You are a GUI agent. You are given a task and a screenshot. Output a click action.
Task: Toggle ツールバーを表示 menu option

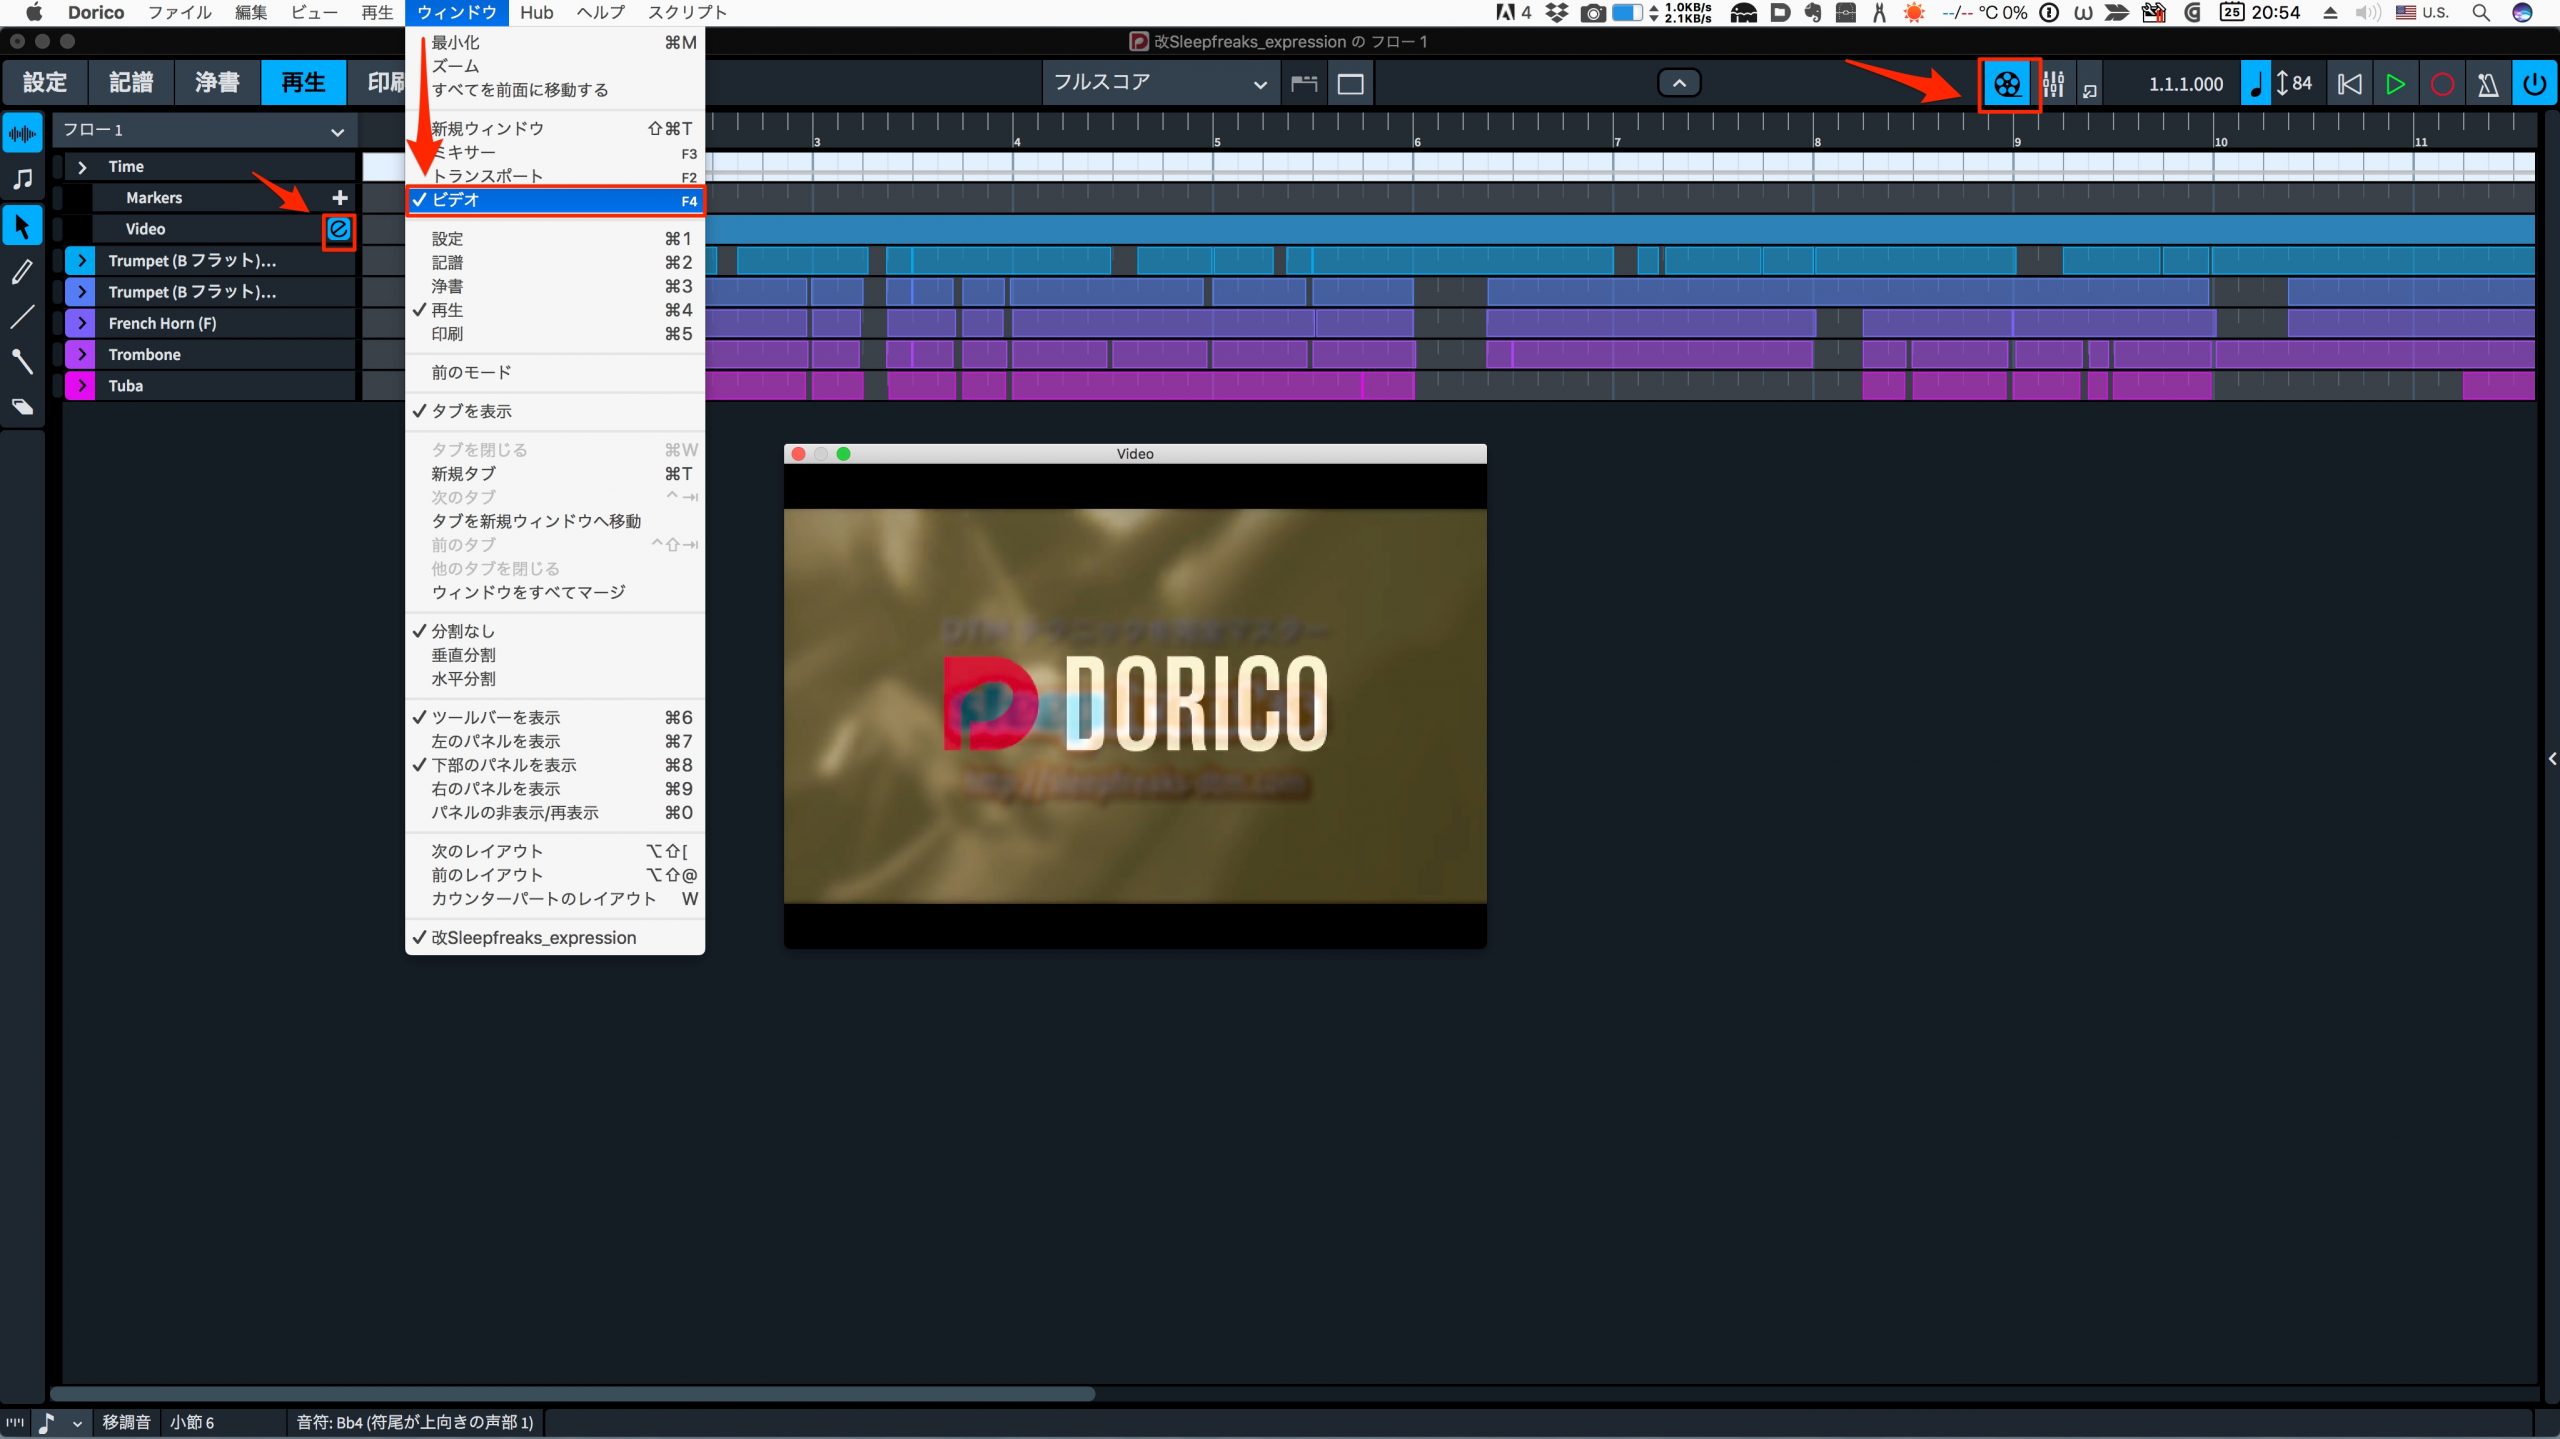tap(555, 718)
